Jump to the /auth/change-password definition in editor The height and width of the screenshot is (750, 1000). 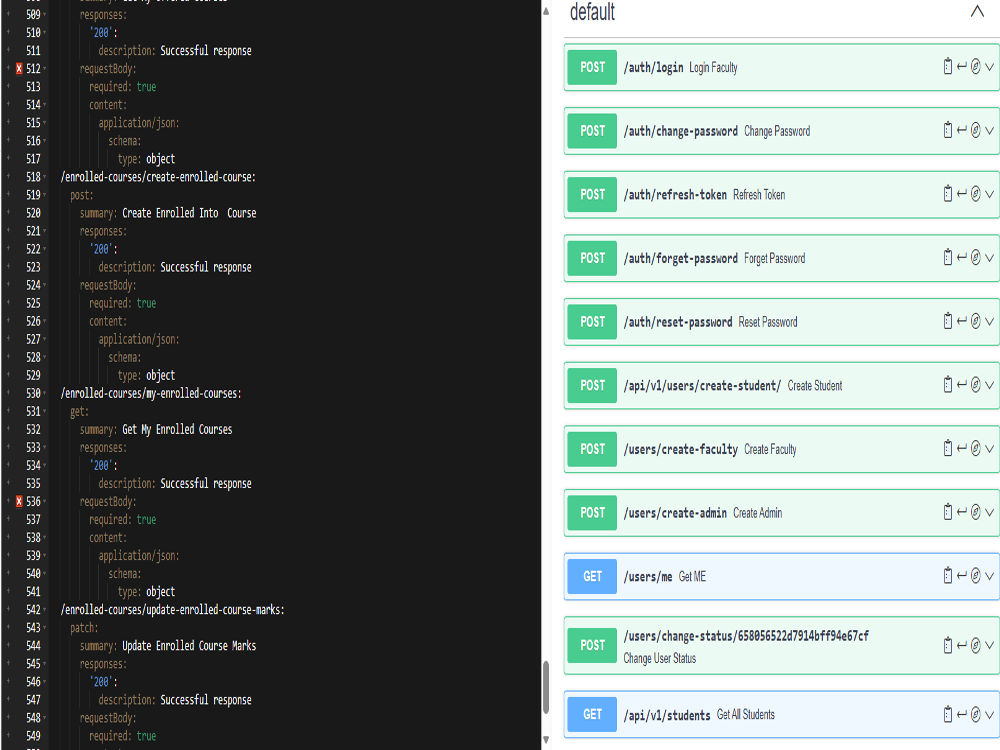coord(962,130)
